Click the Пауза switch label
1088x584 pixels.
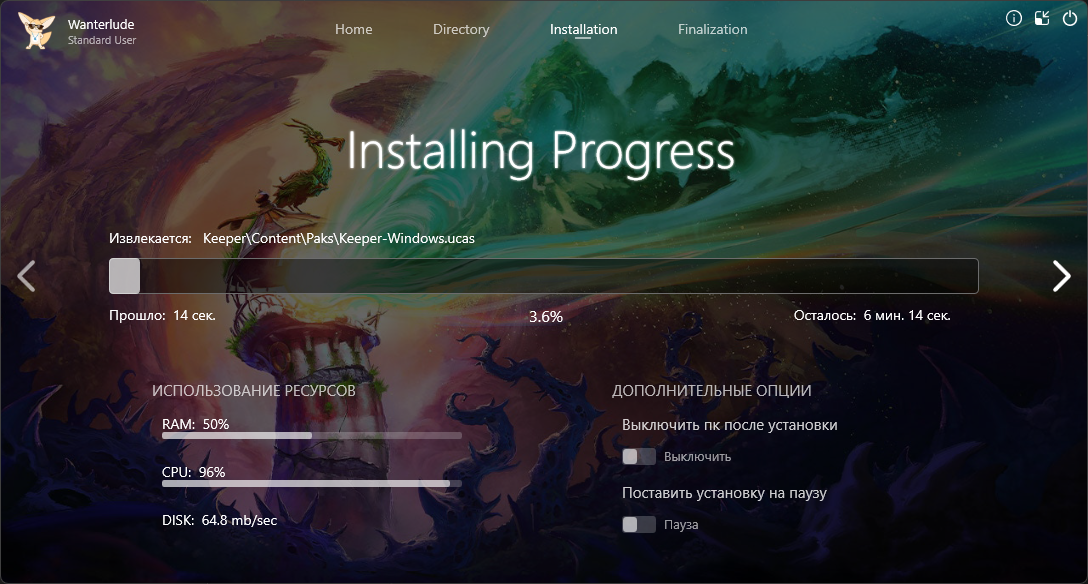(x=681, y=525)
